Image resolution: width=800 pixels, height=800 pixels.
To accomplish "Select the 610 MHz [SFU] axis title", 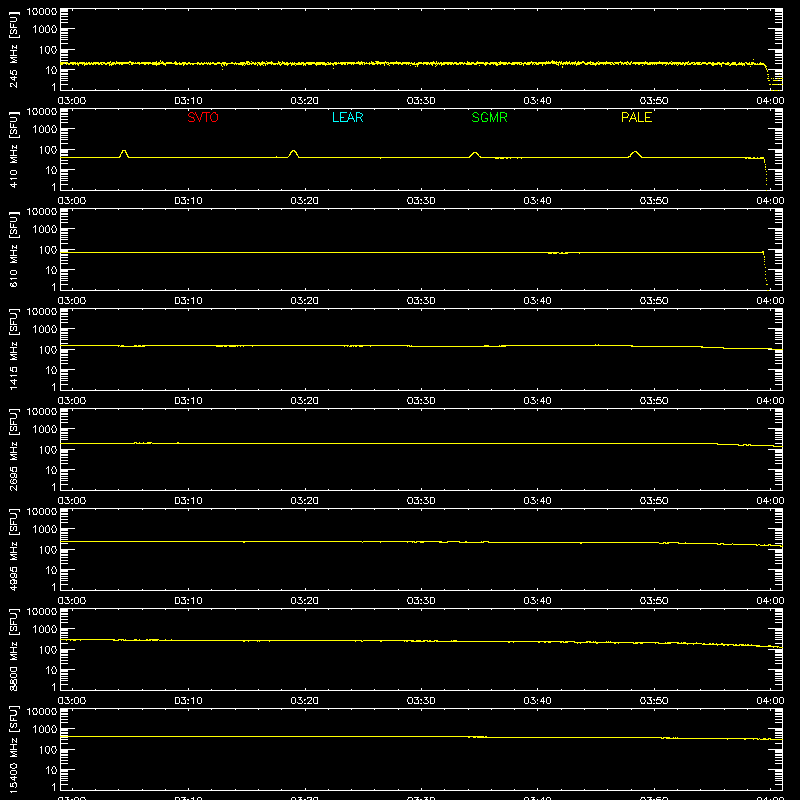I will click(x=13, y=249).
